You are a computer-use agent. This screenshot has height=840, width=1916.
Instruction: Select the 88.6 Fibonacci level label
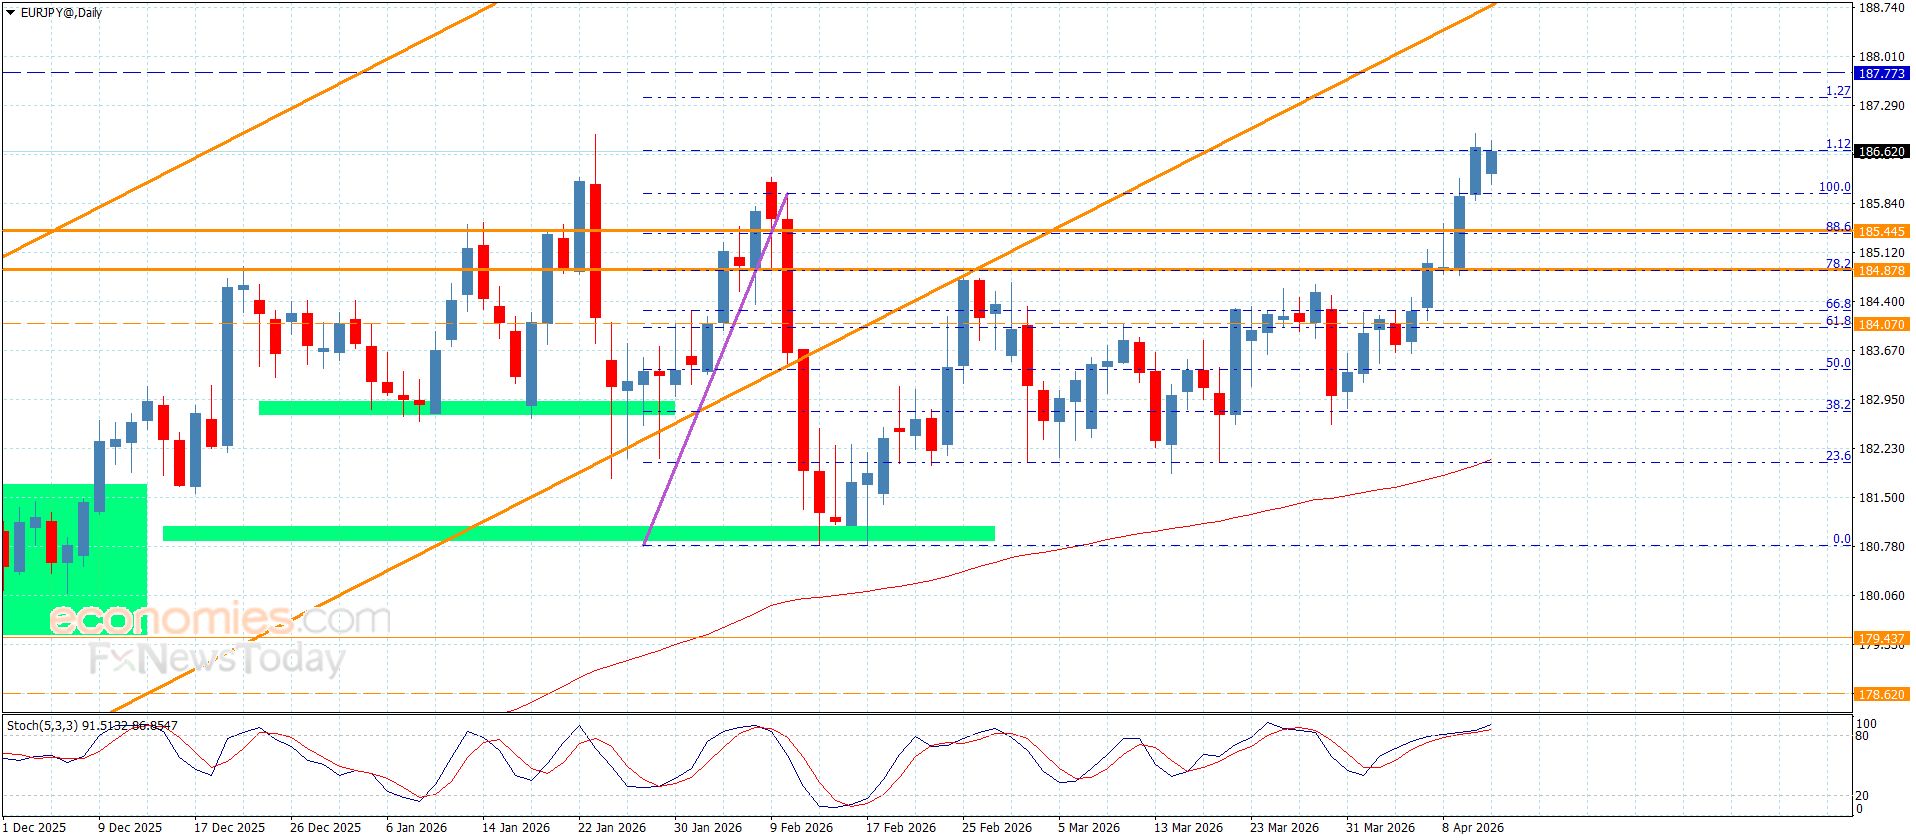pos(1838,227)
